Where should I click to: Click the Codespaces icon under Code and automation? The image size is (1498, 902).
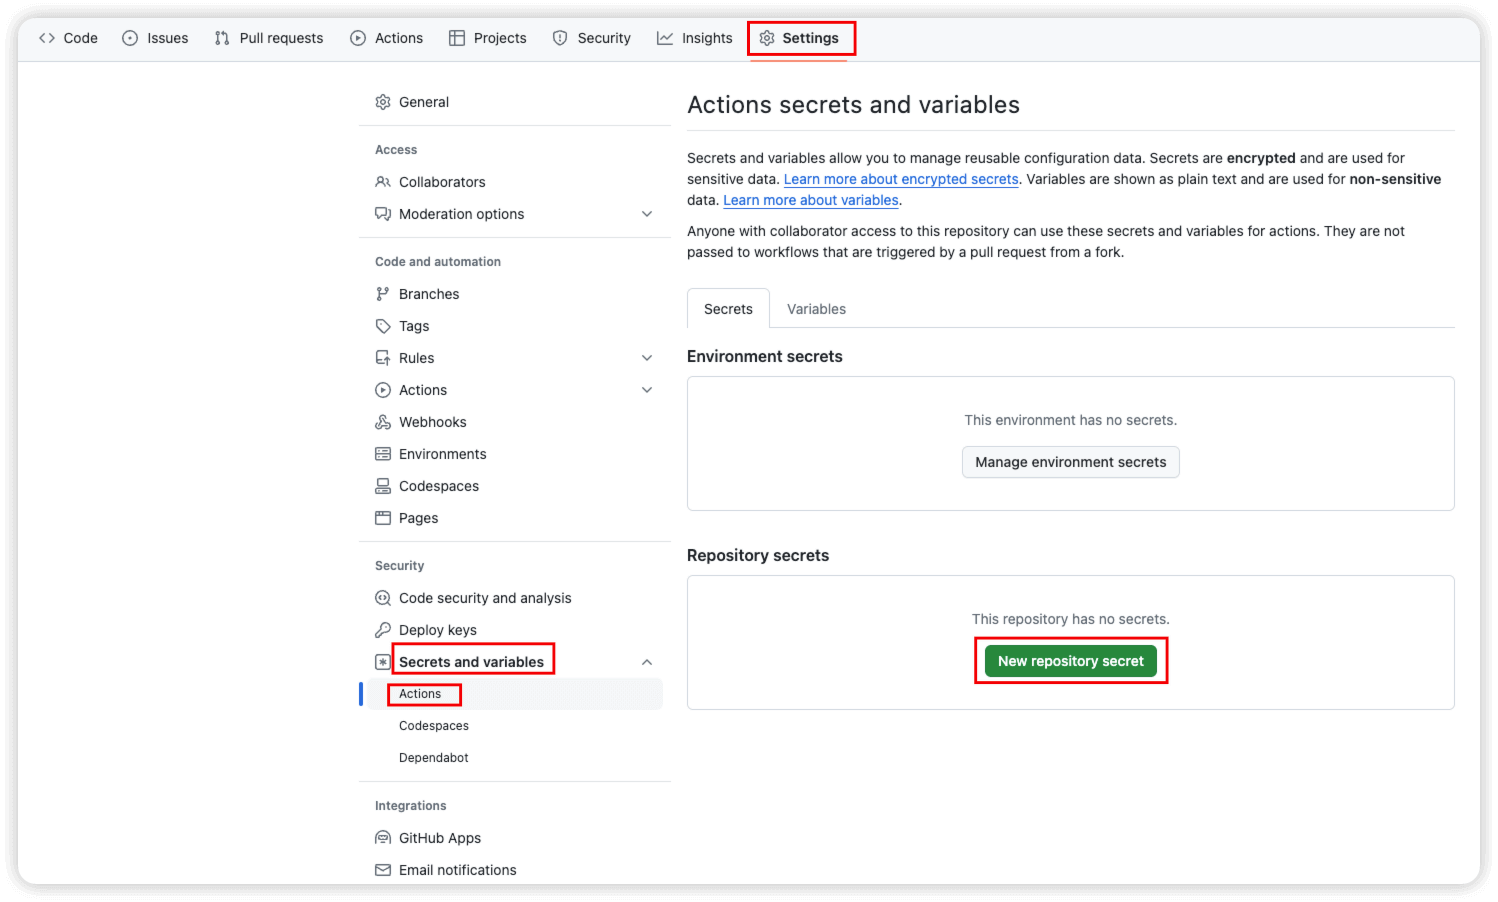tap(383, 486)
